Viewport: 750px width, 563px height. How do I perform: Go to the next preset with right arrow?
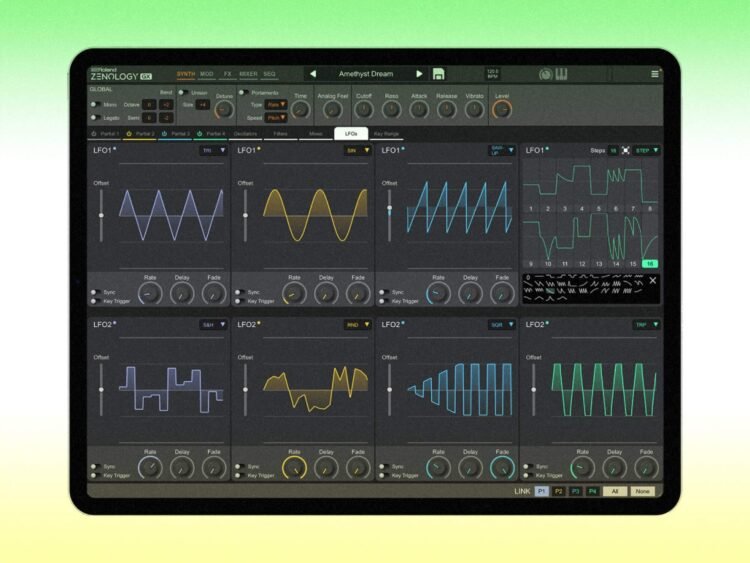click(x=419, y=74)
